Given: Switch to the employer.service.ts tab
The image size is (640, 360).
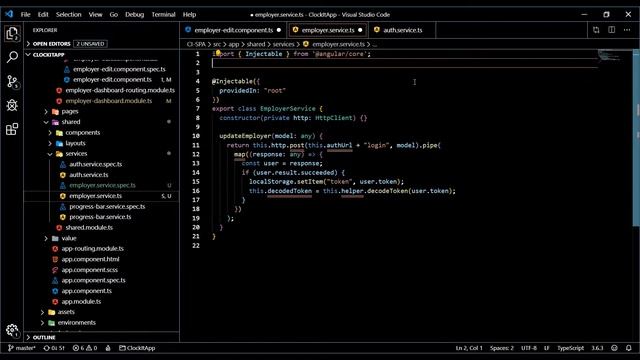Looking at the screenshot, I should click(328, 30).
